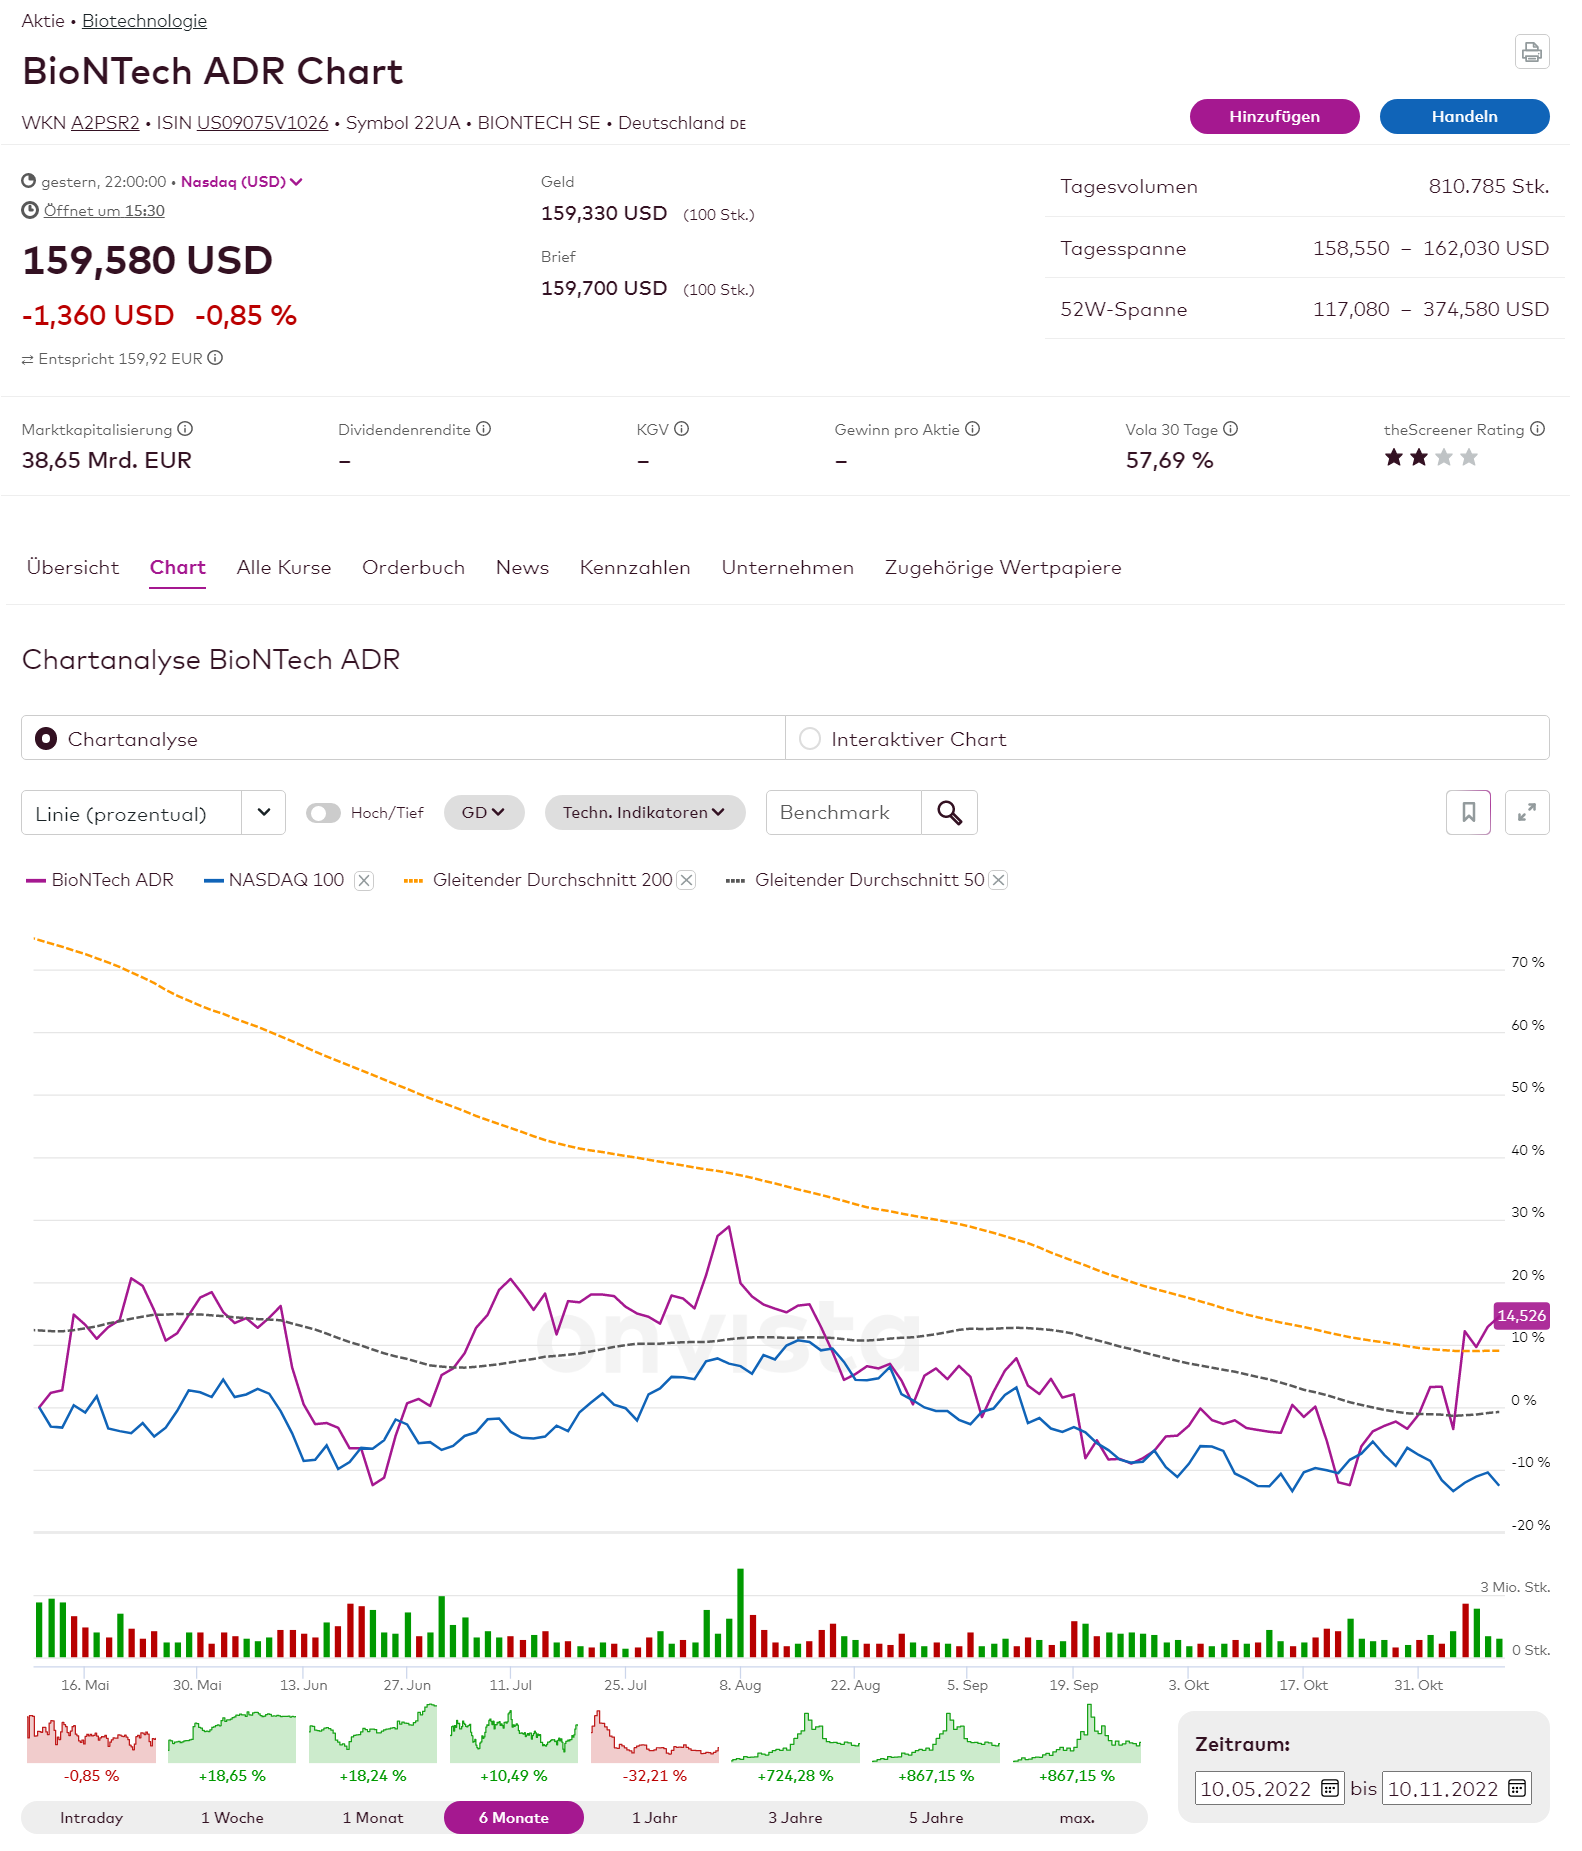Open the start date calendar picker
This screenshot has height=1851, width=1582.
[1329, 1788]
